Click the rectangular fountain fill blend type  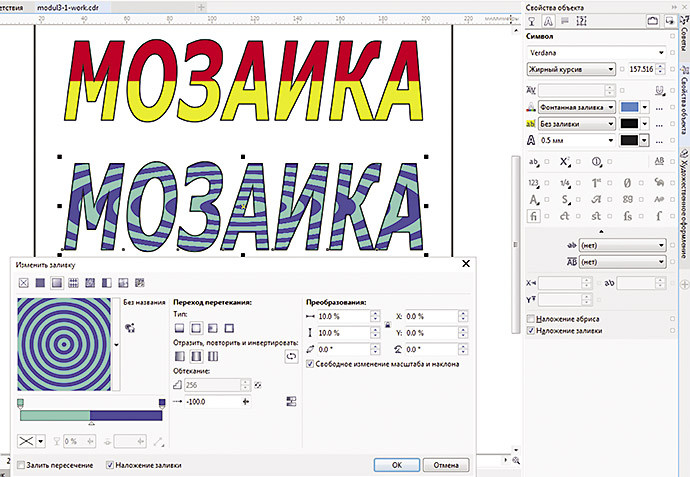coord(229,327)
